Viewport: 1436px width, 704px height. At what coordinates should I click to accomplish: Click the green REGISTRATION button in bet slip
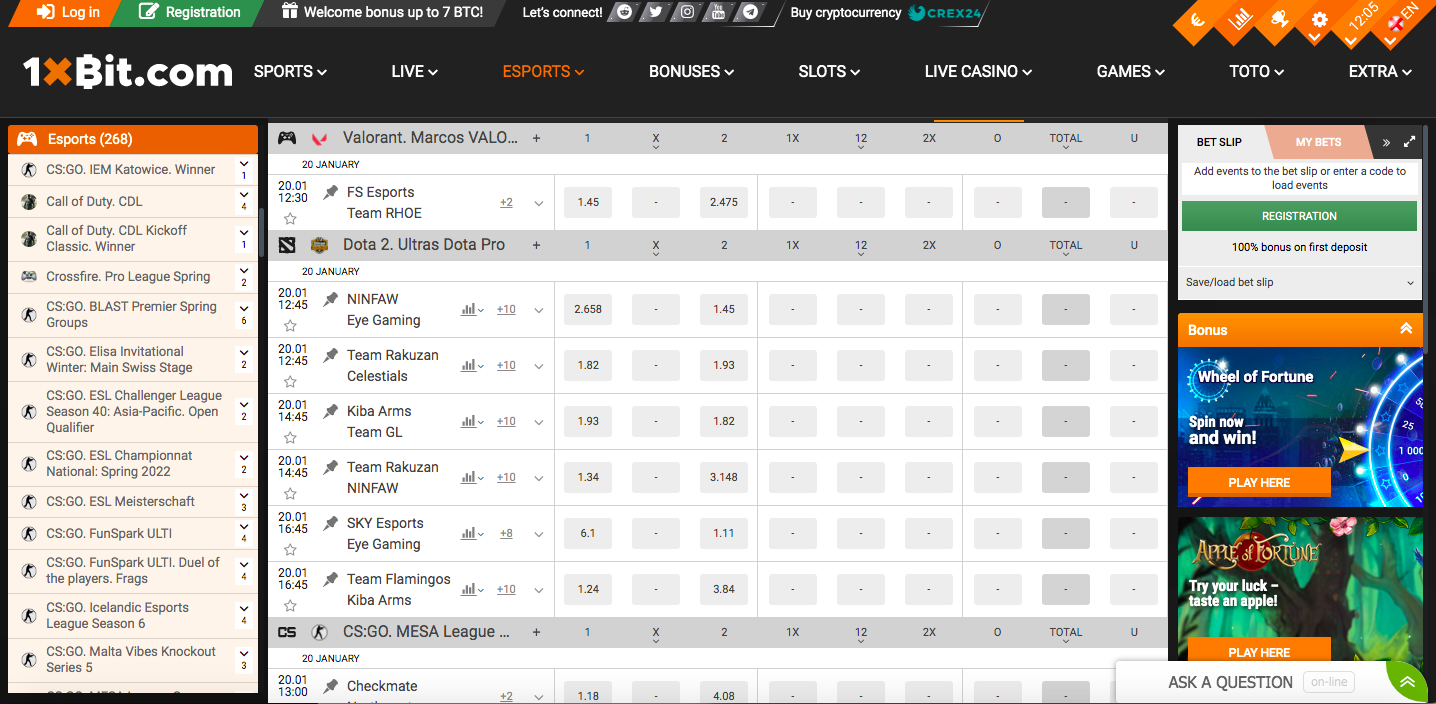click(1298, 216)
